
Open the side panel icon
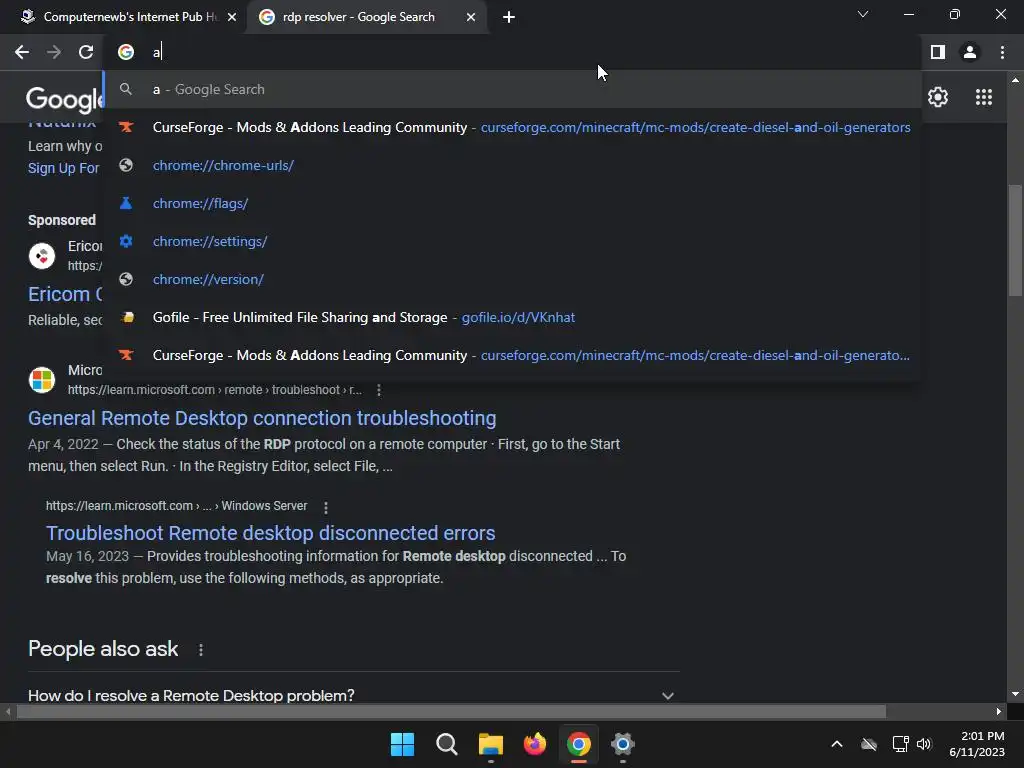938,52
